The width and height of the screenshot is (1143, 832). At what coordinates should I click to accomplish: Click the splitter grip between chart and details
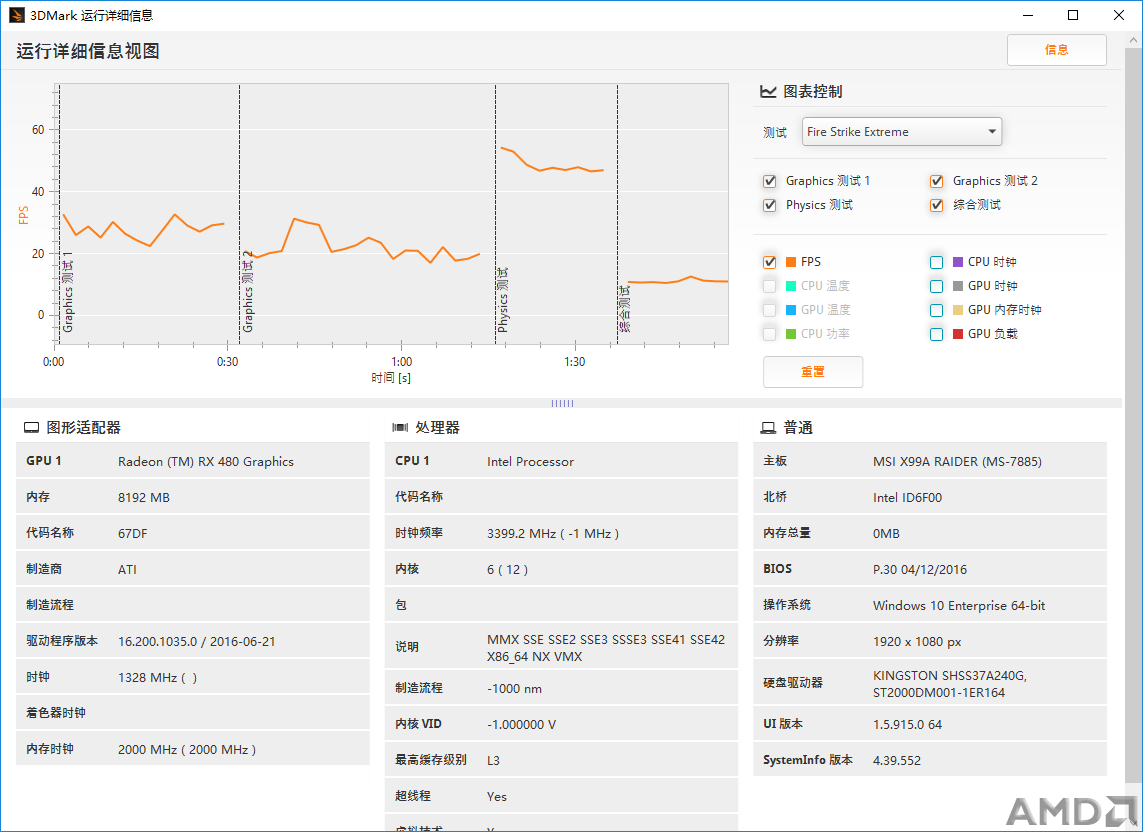click(562, 403)
